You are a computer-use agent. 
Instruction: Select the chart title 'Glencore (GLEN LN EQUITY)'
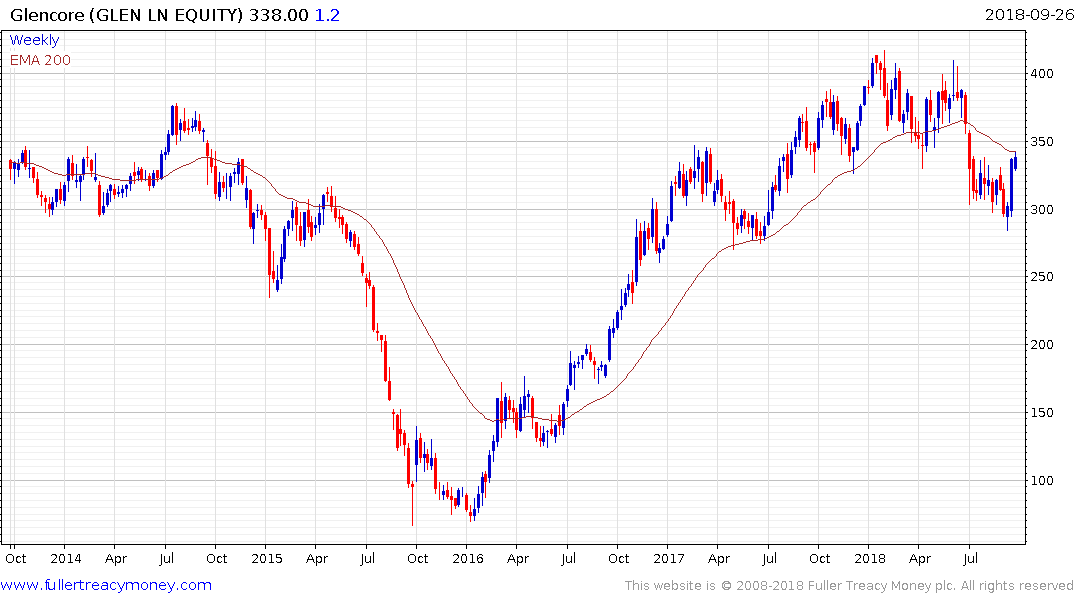[x=127, y=15]
